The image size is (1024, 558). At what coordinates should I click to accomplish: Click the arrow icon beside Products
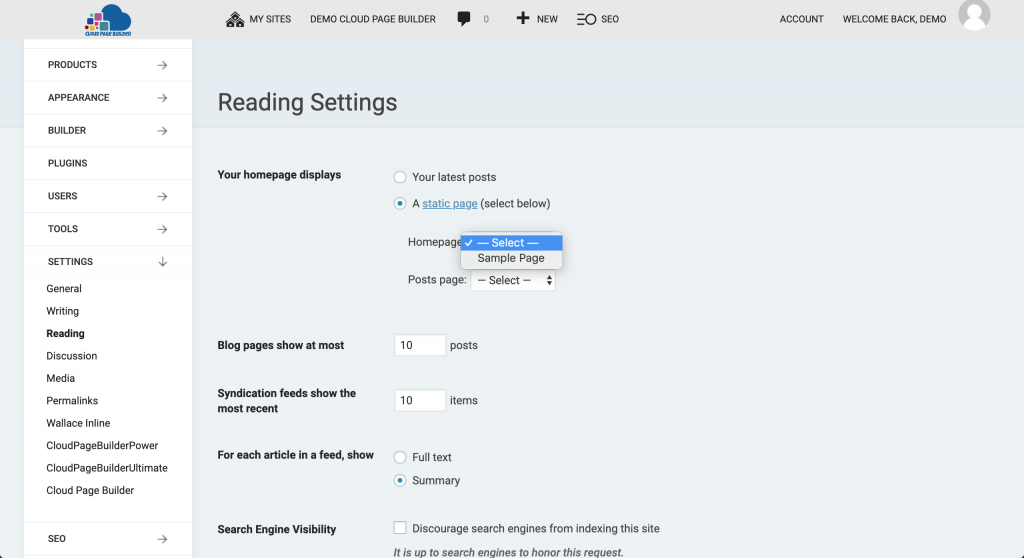(x=162, y=65)
